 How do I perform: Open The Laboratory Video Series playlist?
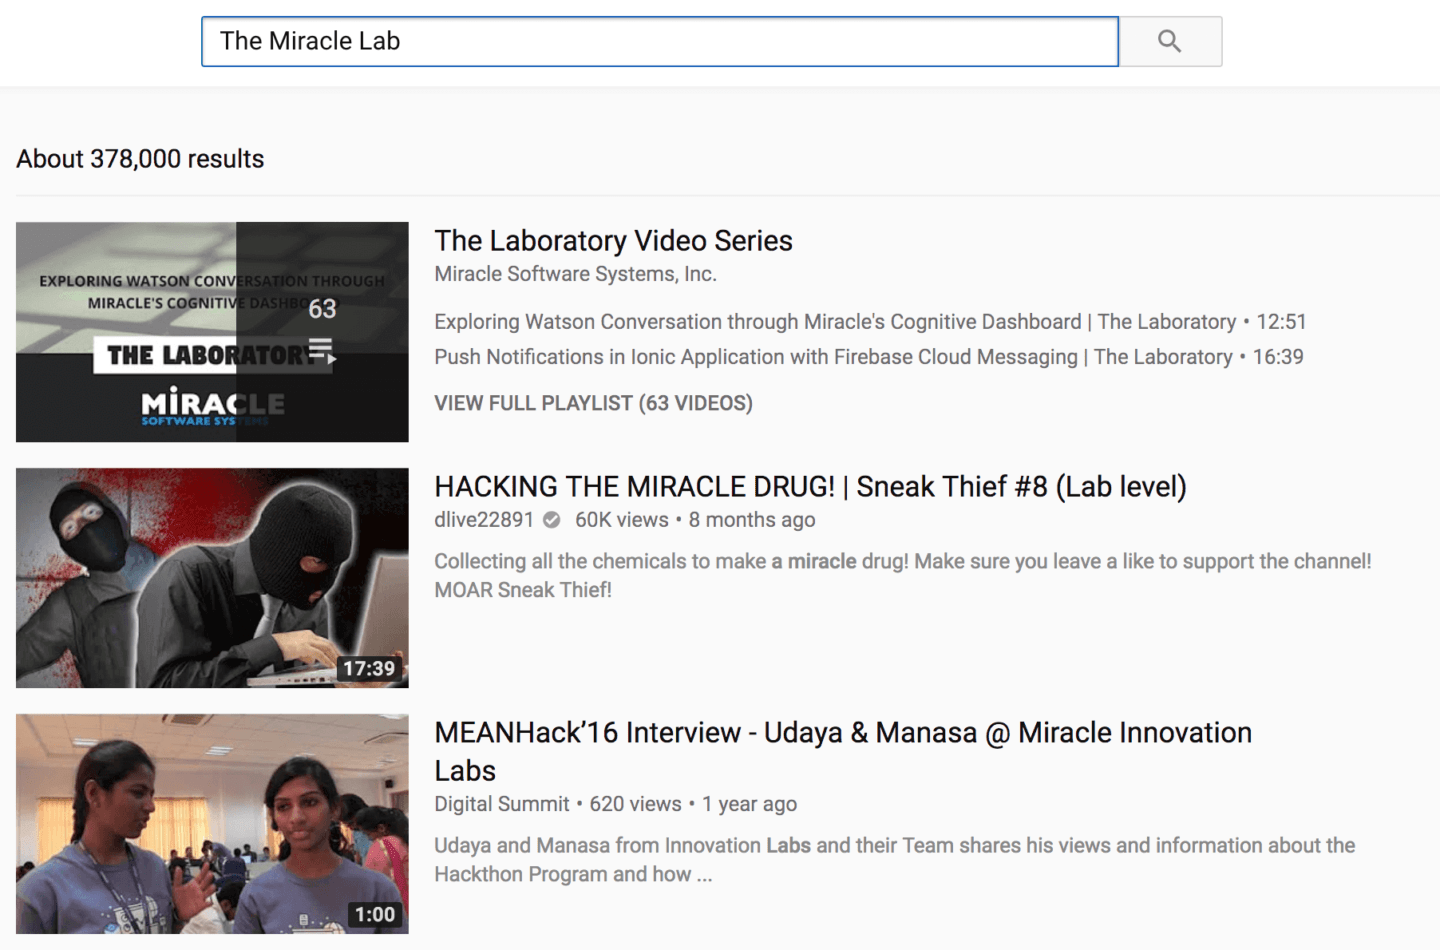click(613, 240)
